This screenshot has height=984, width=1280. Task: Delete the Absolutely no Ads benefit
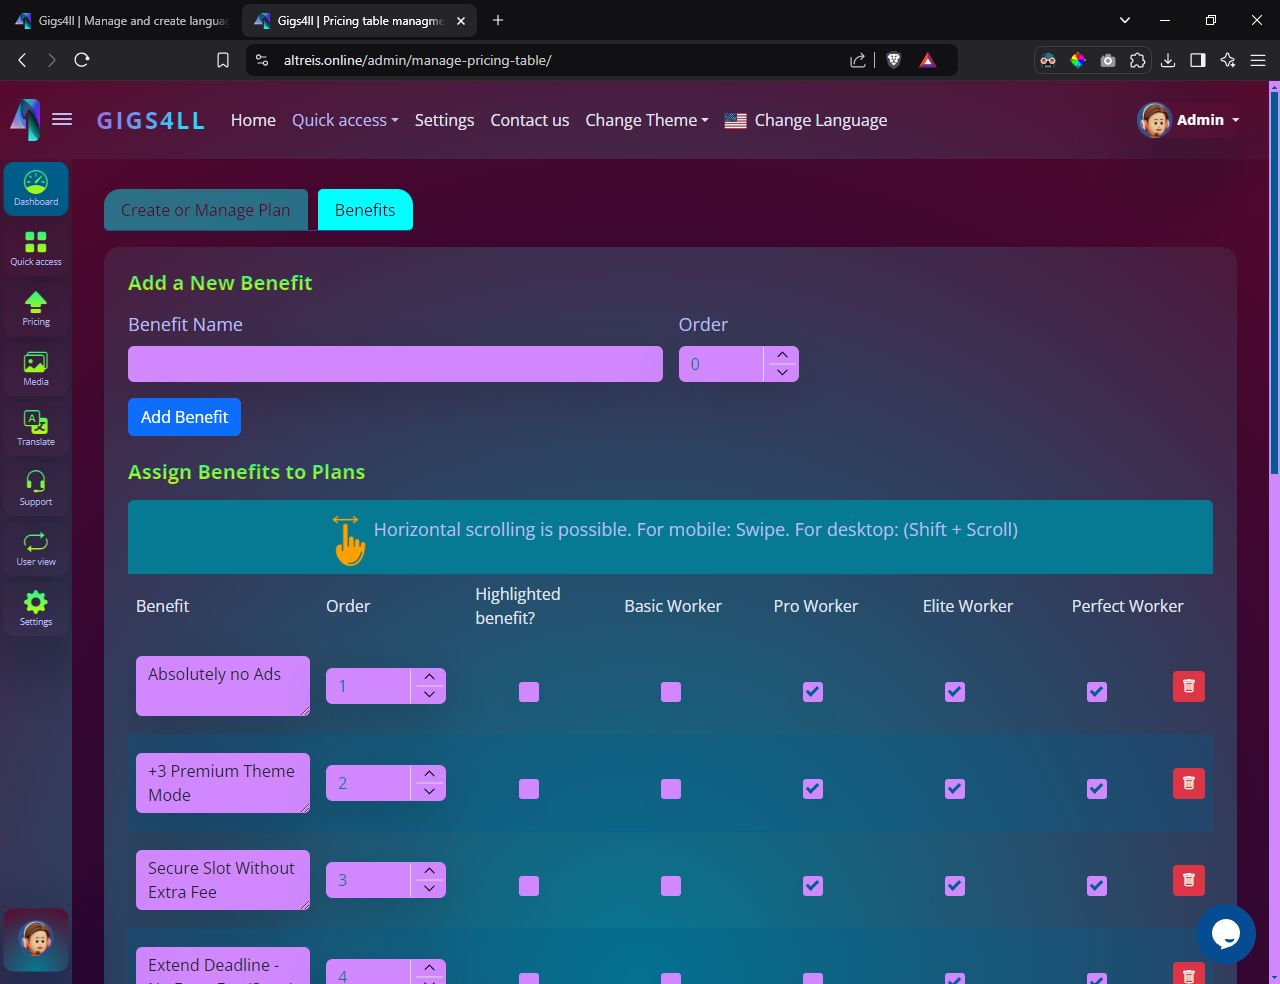point(1188,686)
